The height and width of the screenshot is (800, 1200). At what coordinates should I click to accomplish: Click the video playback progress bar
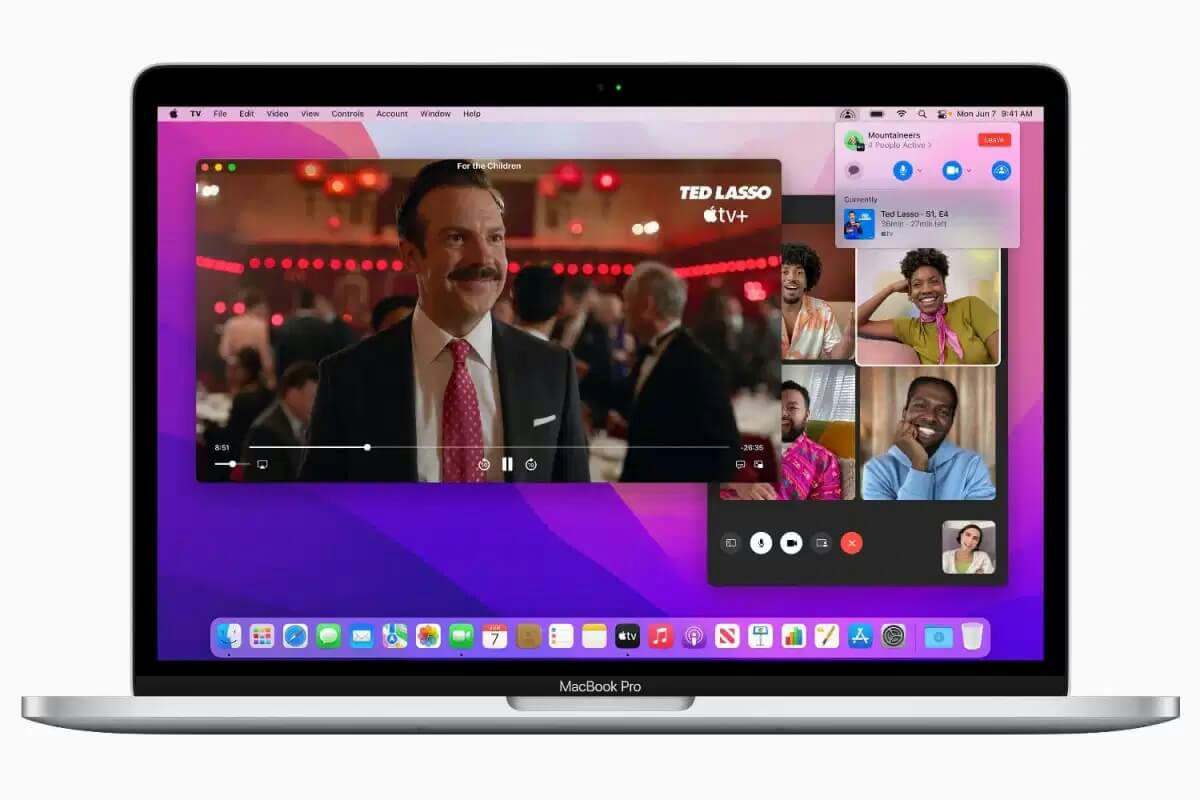[x=489, y=447]
